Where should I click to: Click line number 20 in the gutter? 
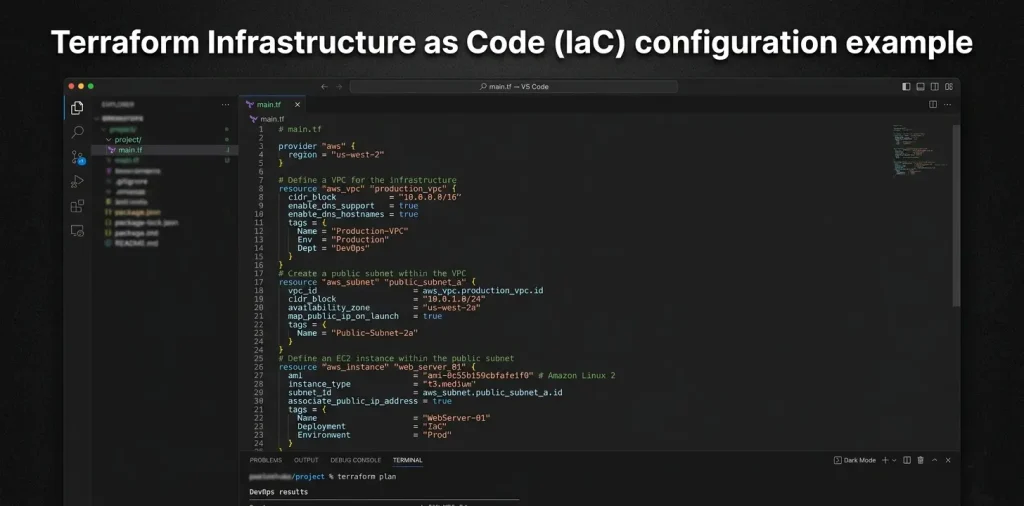coord(259,308)
